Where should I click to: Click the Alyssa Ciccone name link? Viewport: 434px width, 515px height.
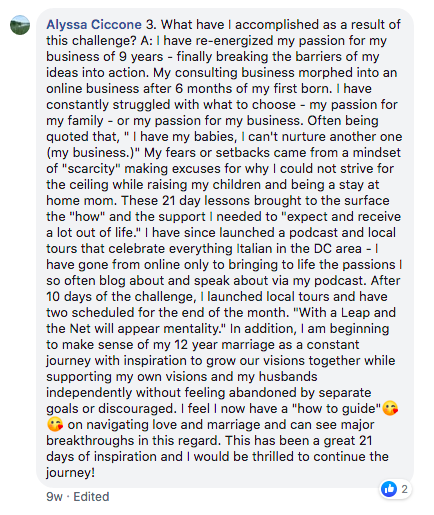click(x=94, y=25)
